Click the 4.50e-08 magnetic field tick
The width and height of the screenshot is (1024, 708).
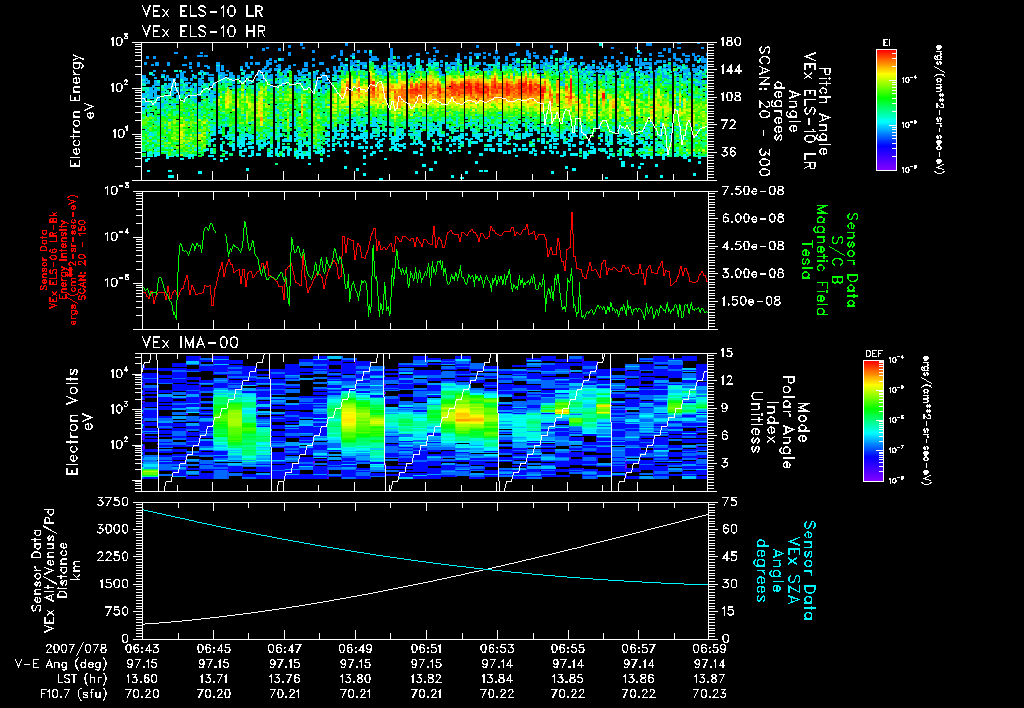click(x=751, y=246)
